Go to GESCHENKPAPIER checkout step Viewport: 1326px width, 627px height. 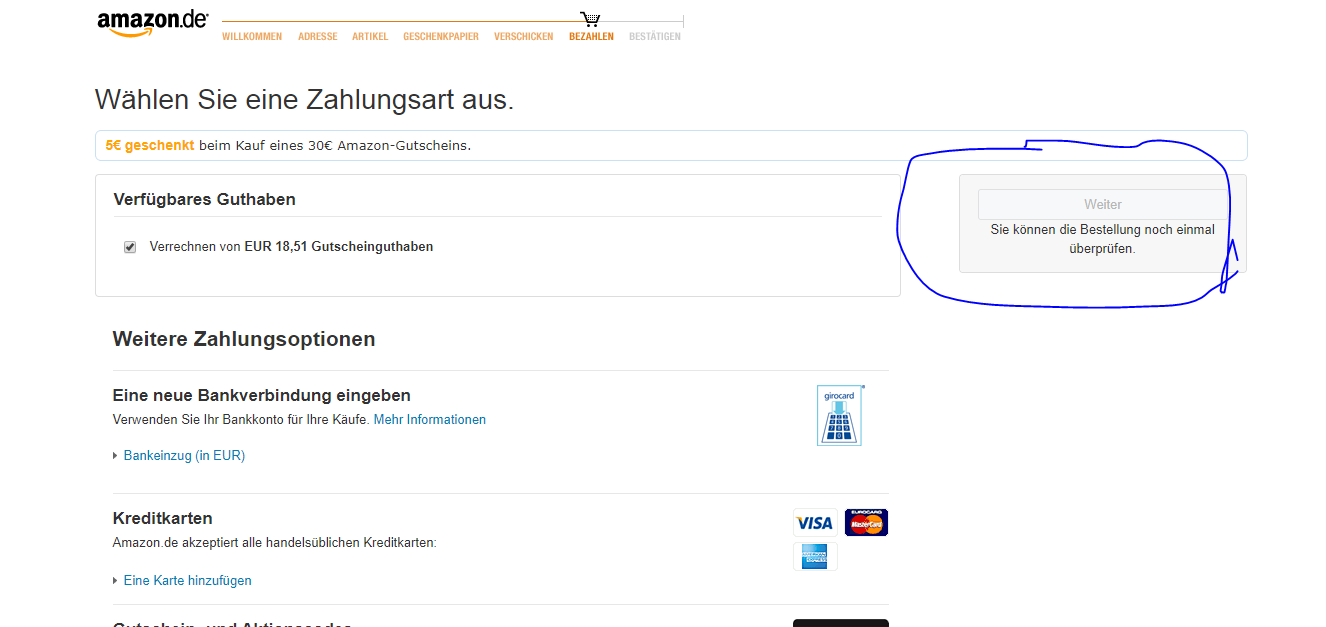[x=441, y=37]
